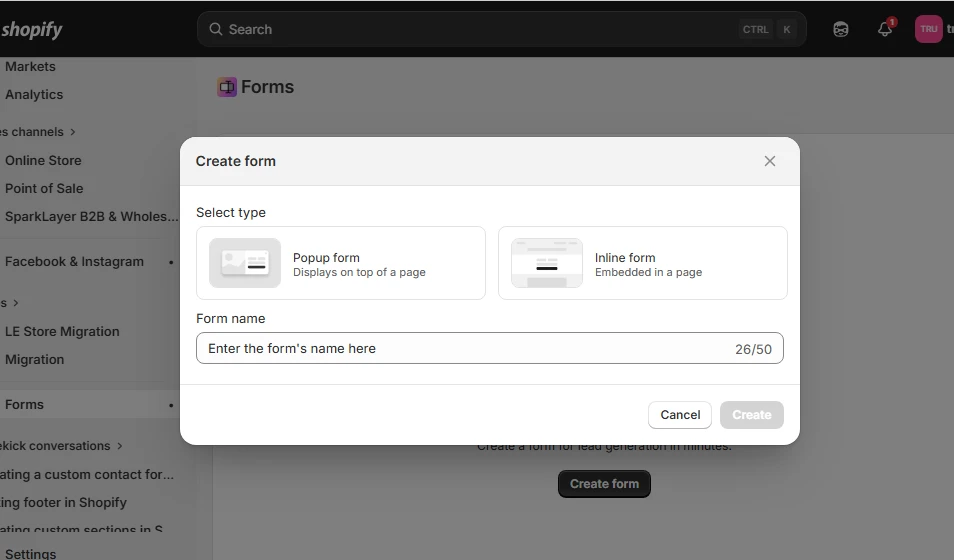Click the 26/50 character counter

753,349
